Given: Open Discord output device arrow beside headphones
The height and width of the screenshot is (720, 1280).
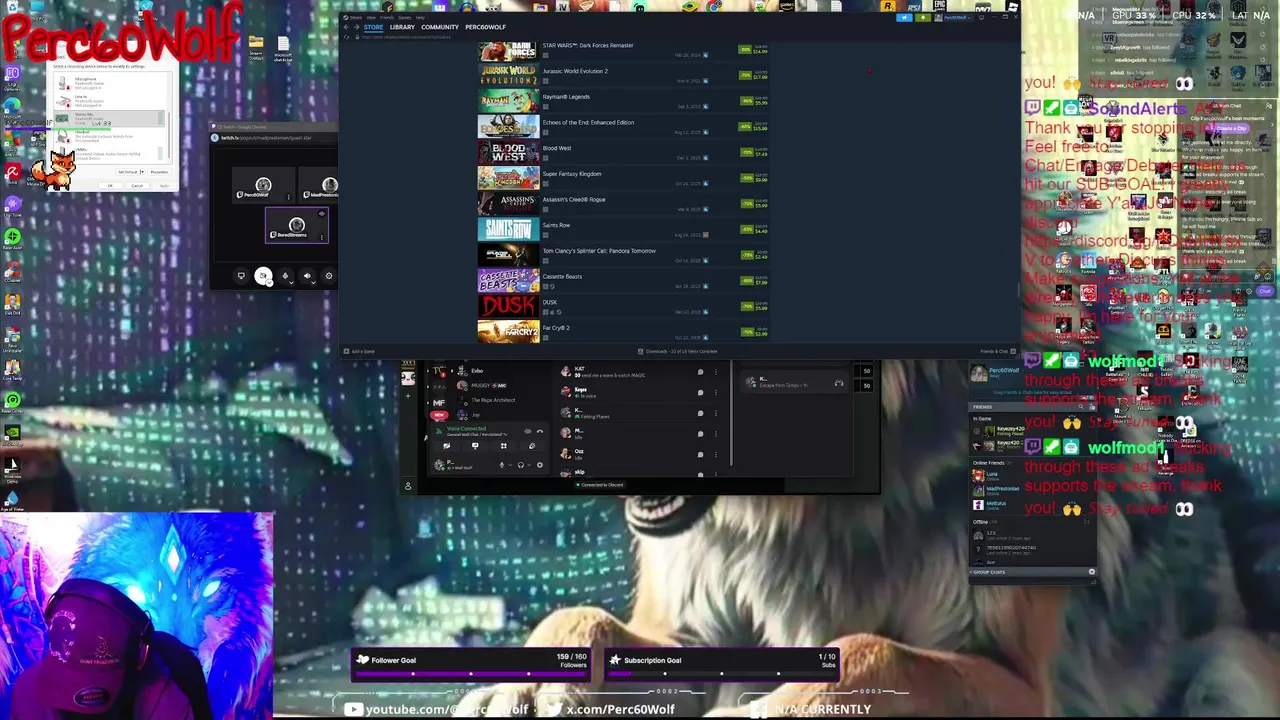Looking at the screenshot, I should click(529, 465).
